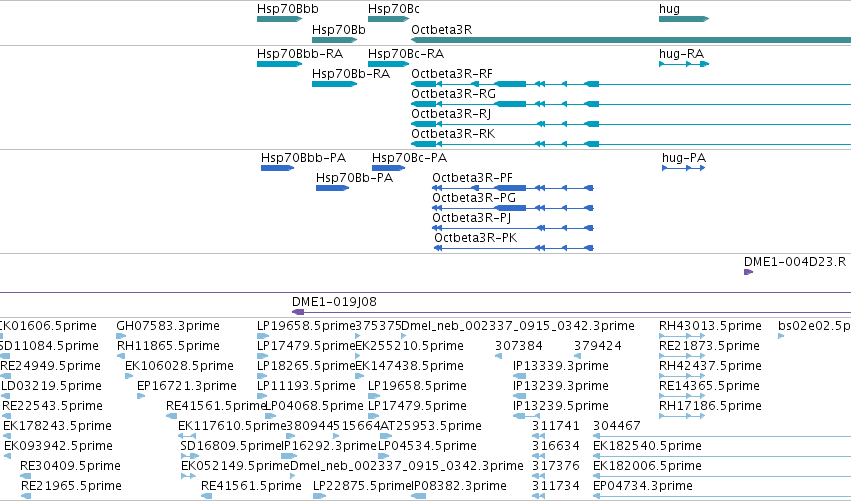
Task: Select the hug-PA protein feature
Action: pos(684,168)
